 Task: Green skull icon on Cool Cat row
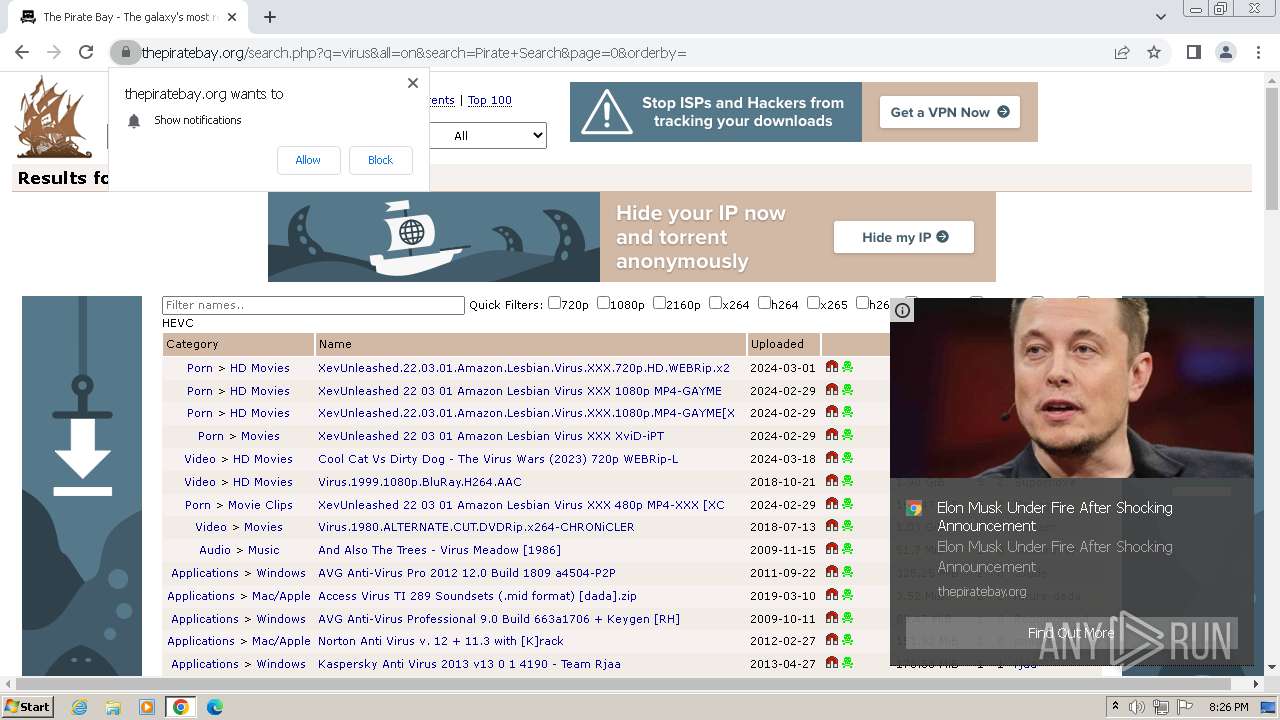coord(847,458)
